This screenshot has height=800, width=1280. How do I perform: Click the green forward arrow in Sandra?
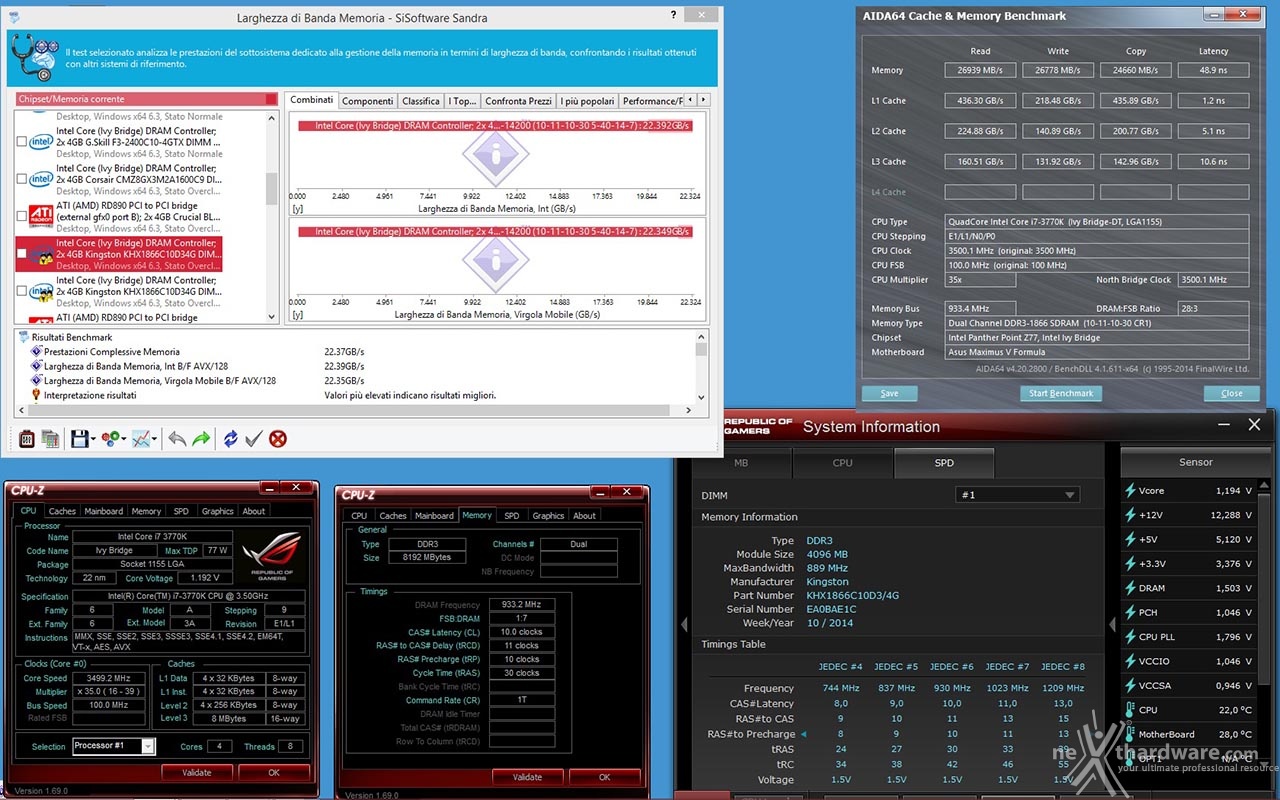point(201,438)
